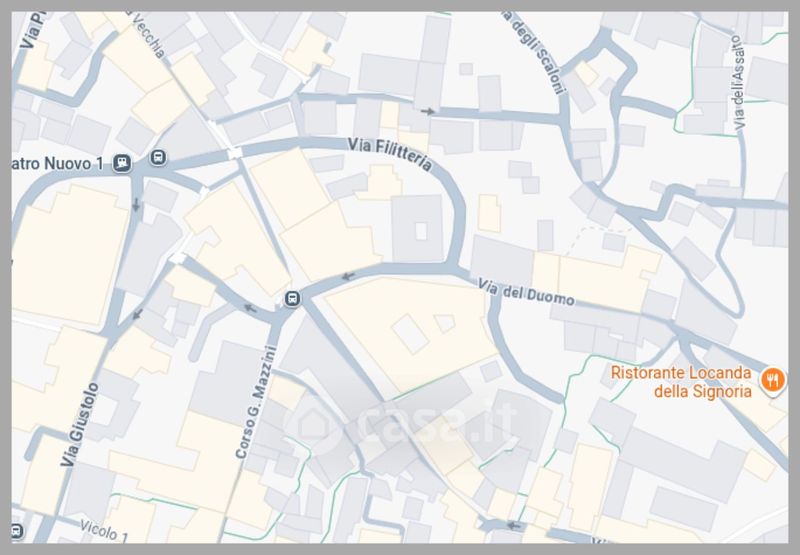This screenshot has height=555, width=800.
Task: Select the bus stop icon near Corso G. Mazzini
Action: click(292, 298)
